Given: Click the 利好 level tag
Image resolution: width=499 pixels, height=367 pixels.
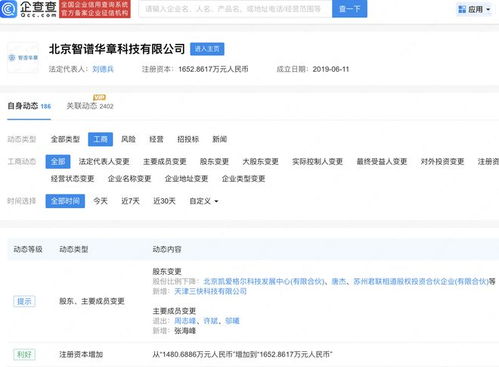Looking at the screenshot, I should (24, 354).
